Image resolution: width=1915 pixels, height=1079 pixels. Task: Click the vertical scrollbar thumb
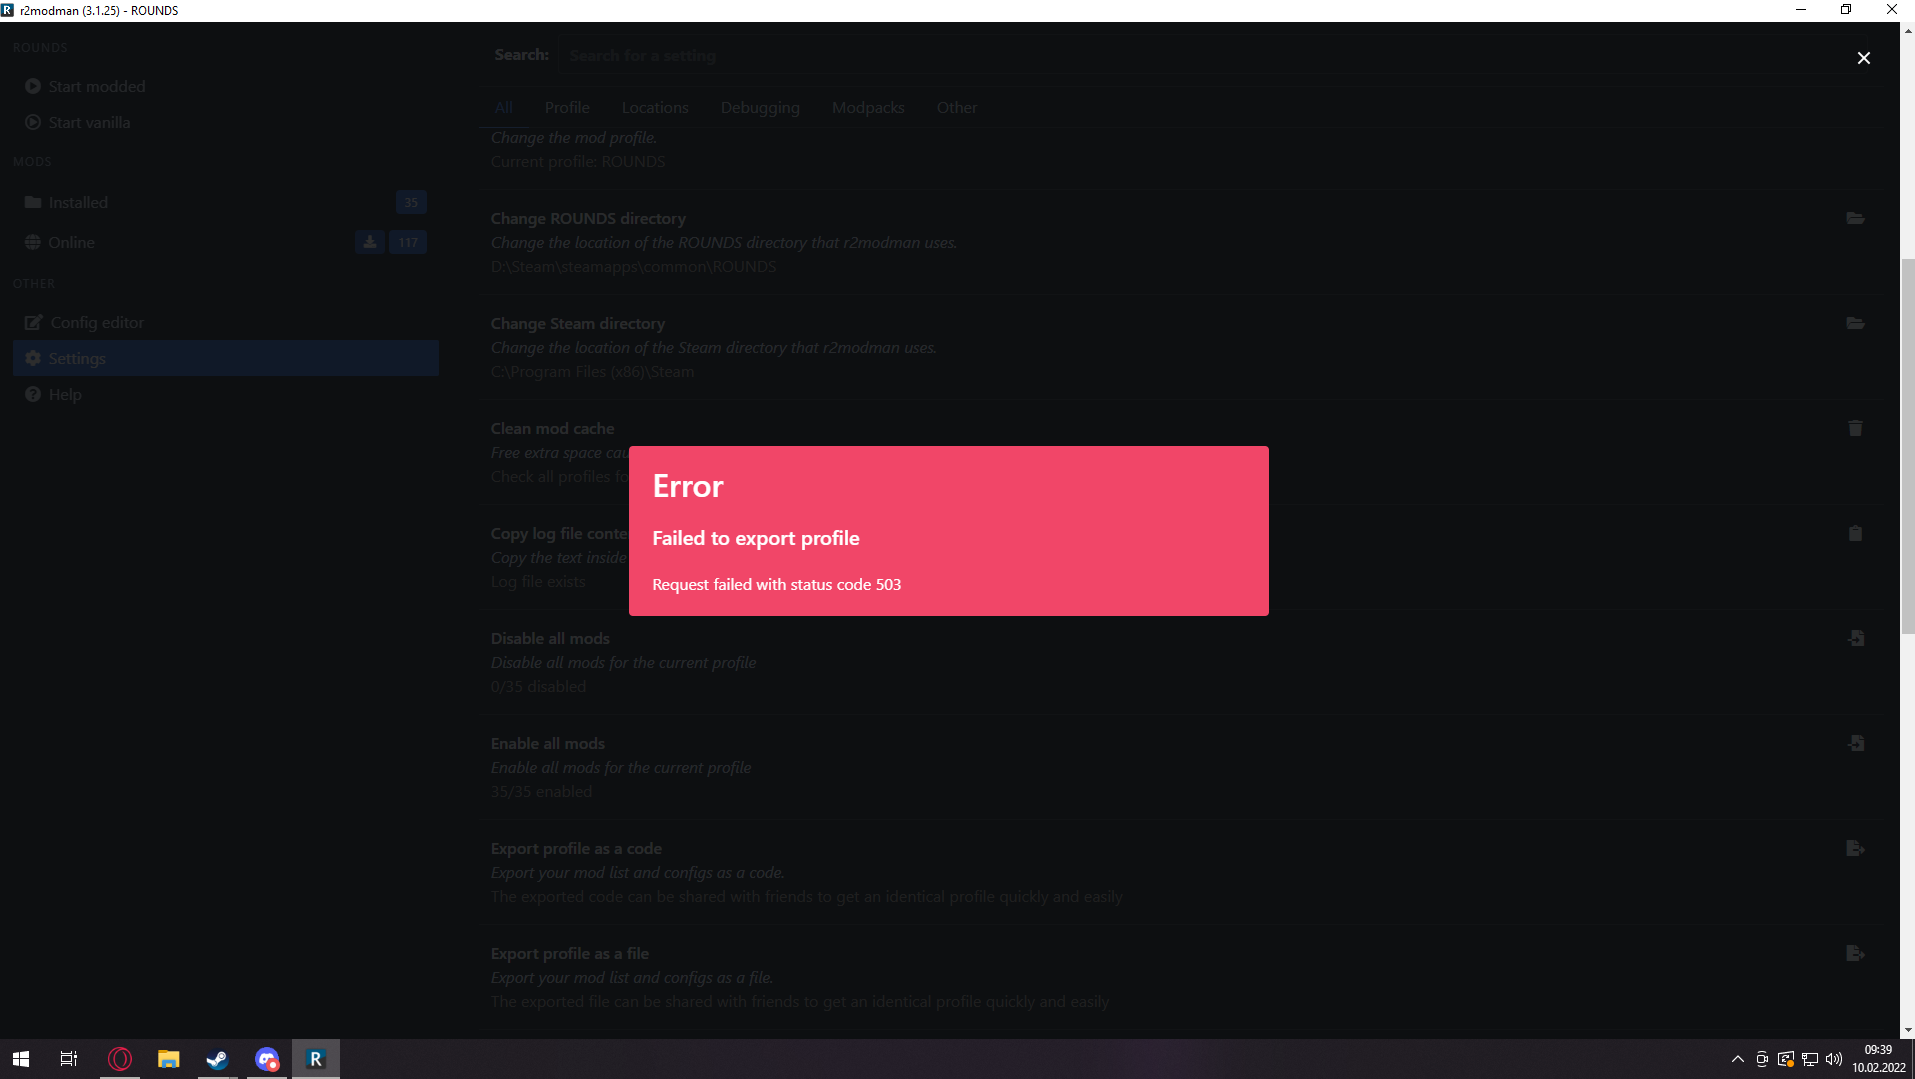pos(1907,446)
